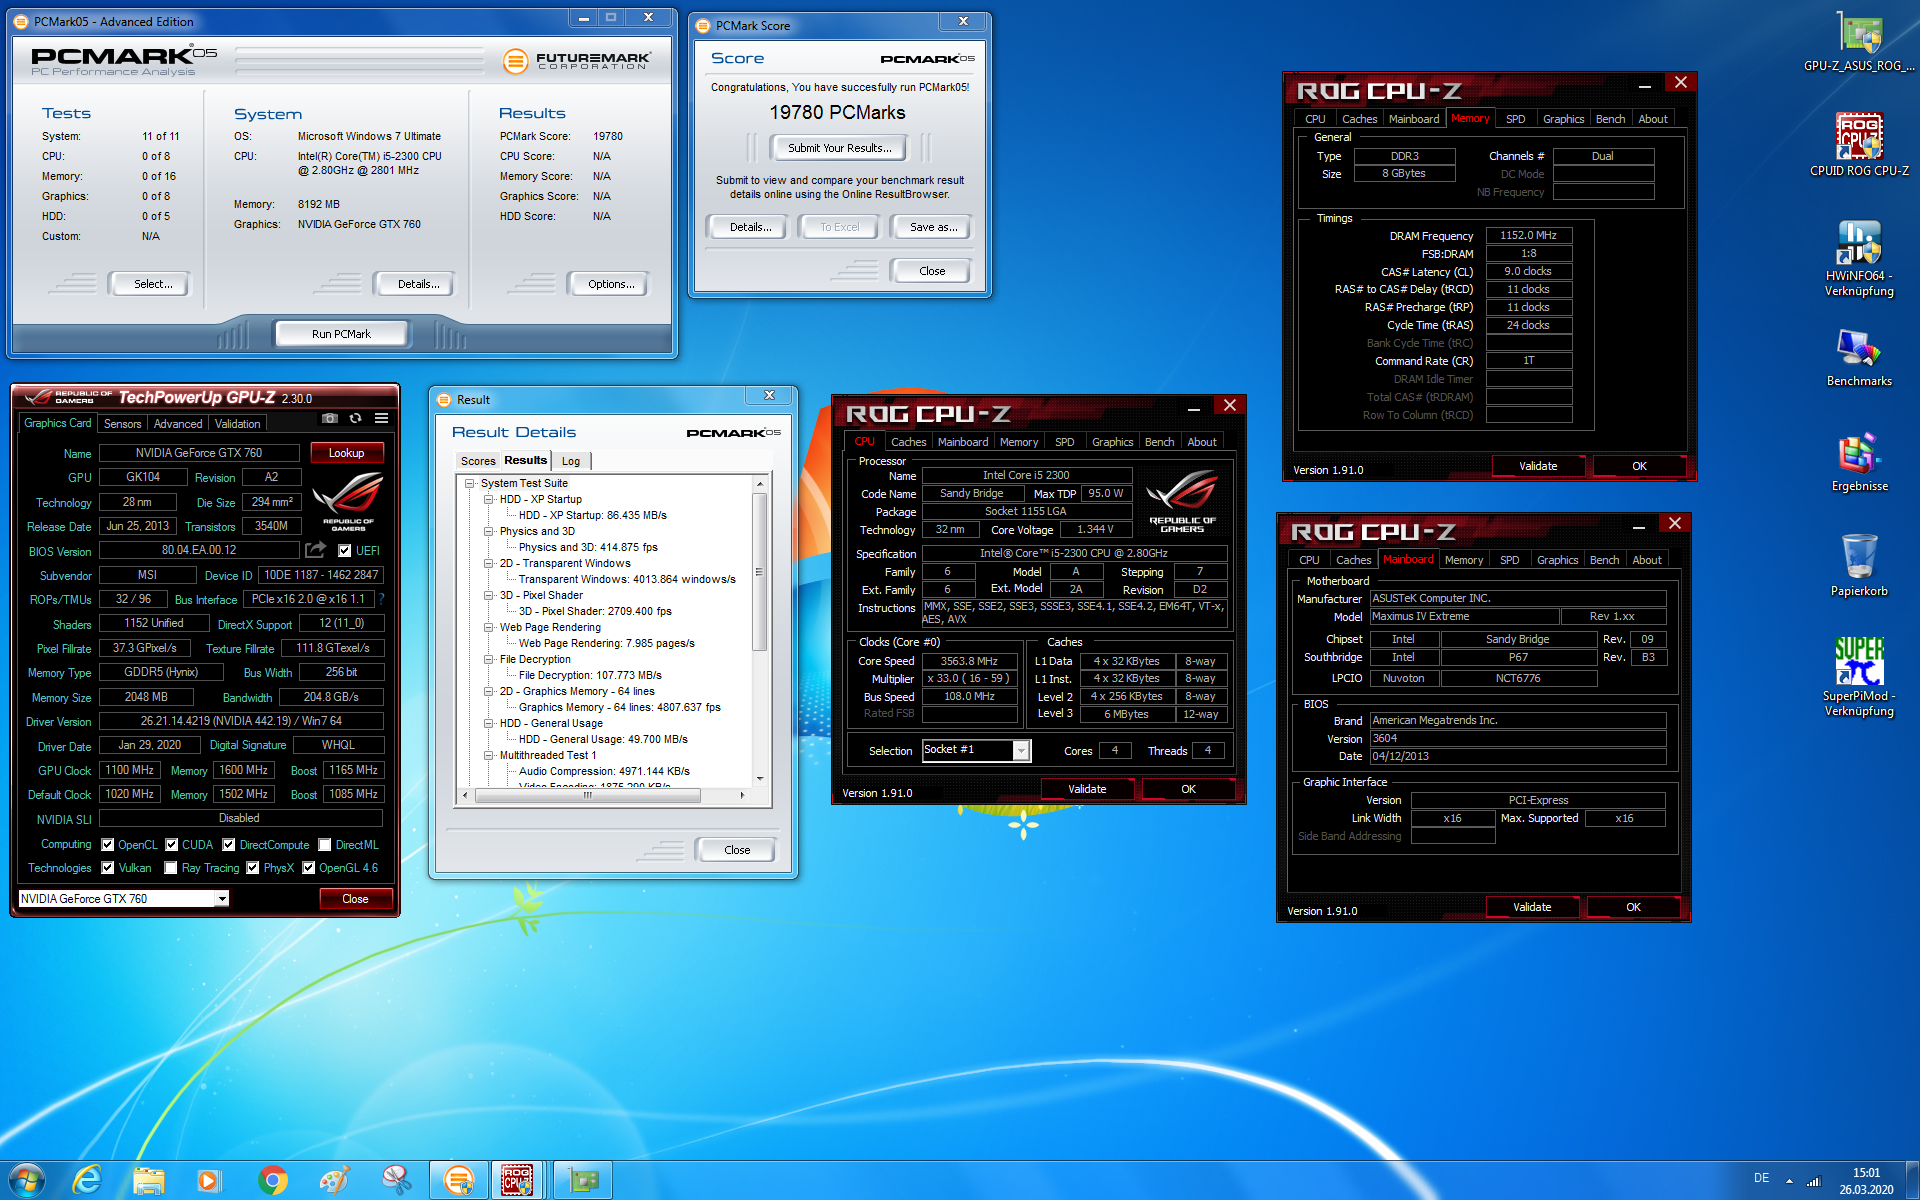Open the HWiNFO64 desktop shortcut
This screenshot has height=1200, width=1920.
1859,258
